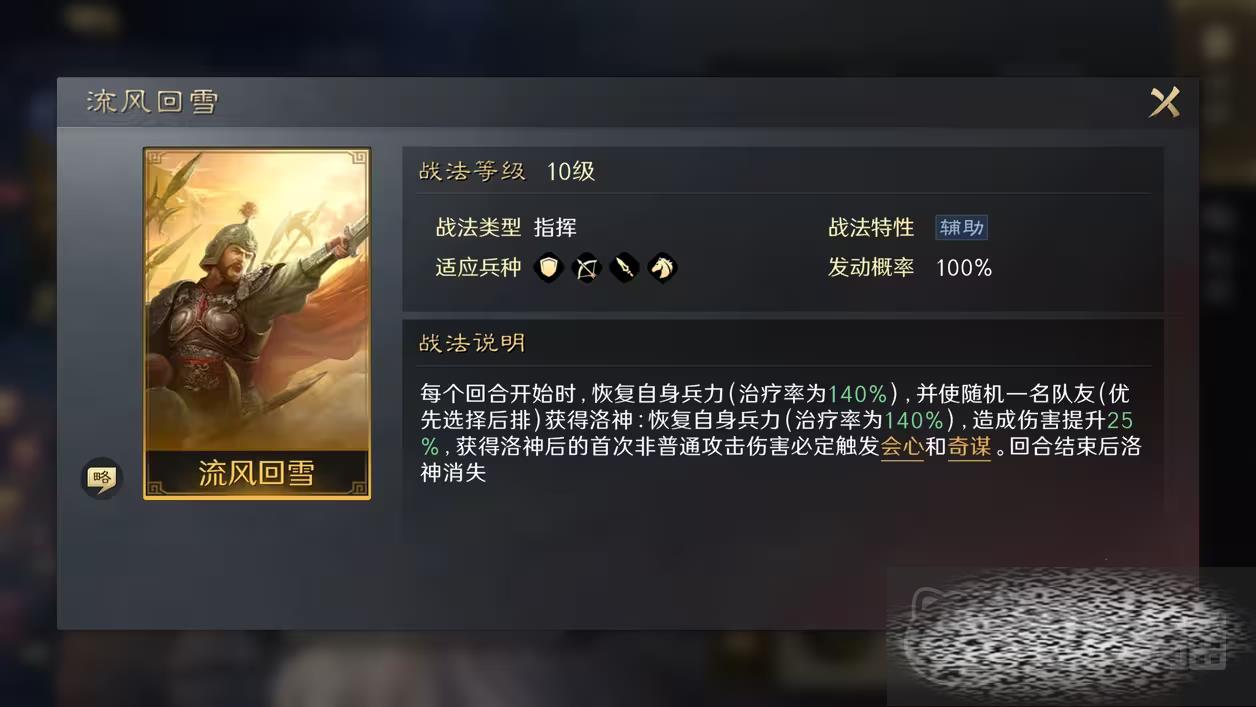Viewport: 1256px width, 707px height.
Task: Open the 奇谋 keyword link
Action: (x=969, y=447)
